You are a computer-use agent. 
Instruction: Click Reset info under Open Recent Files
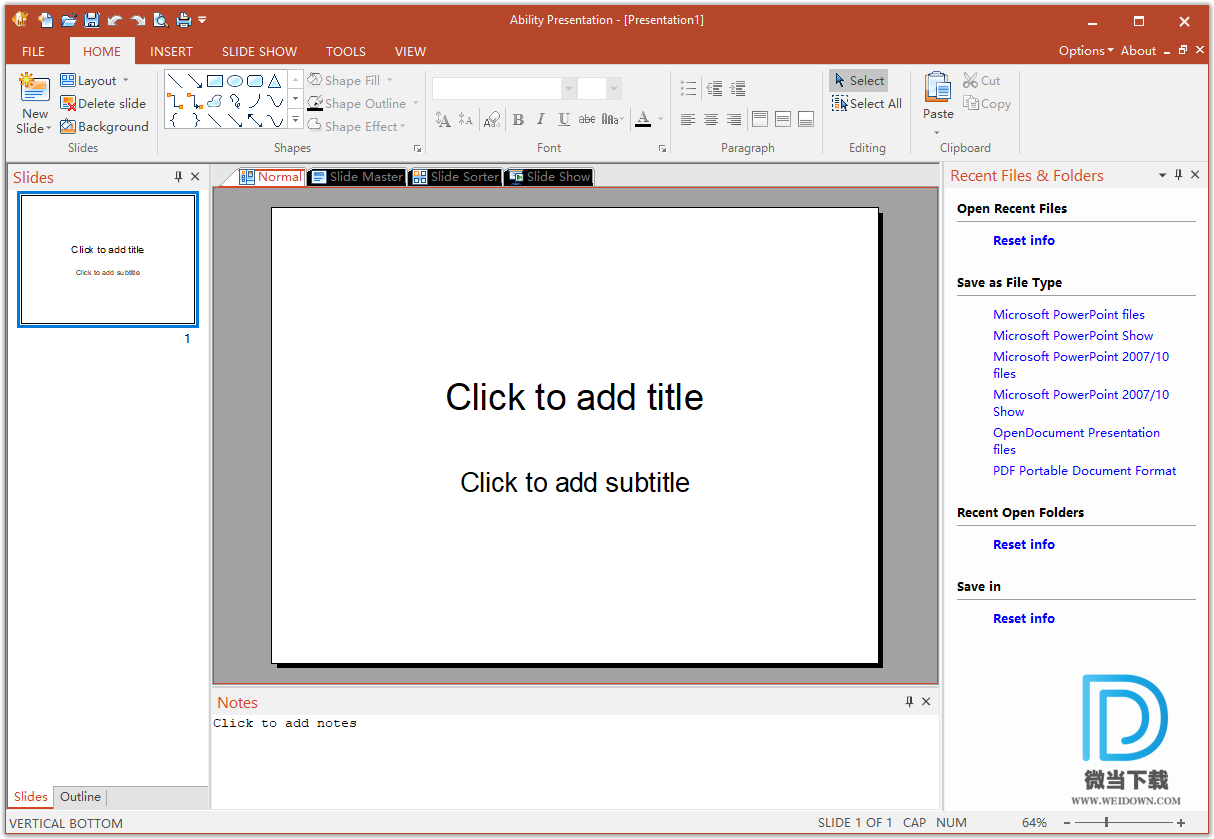1023,241
